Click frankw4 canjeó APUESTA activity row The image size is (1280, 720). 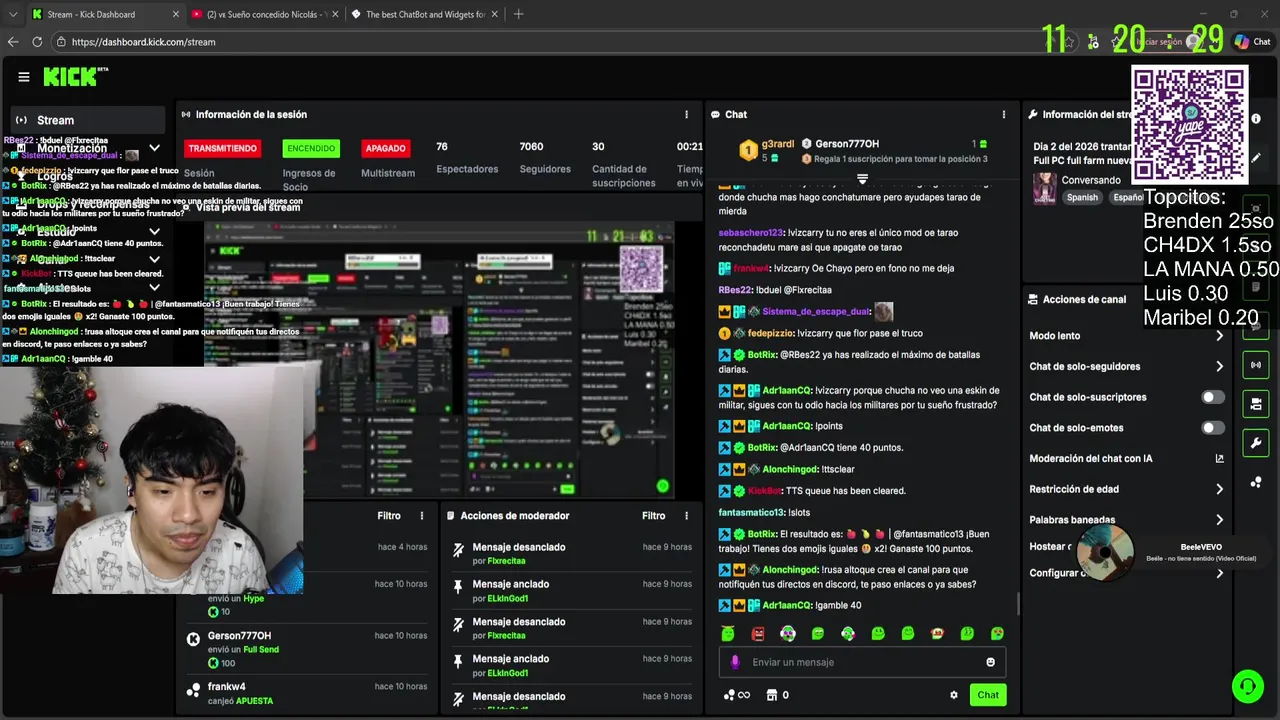pyautogui.click(x=307, y=694)
